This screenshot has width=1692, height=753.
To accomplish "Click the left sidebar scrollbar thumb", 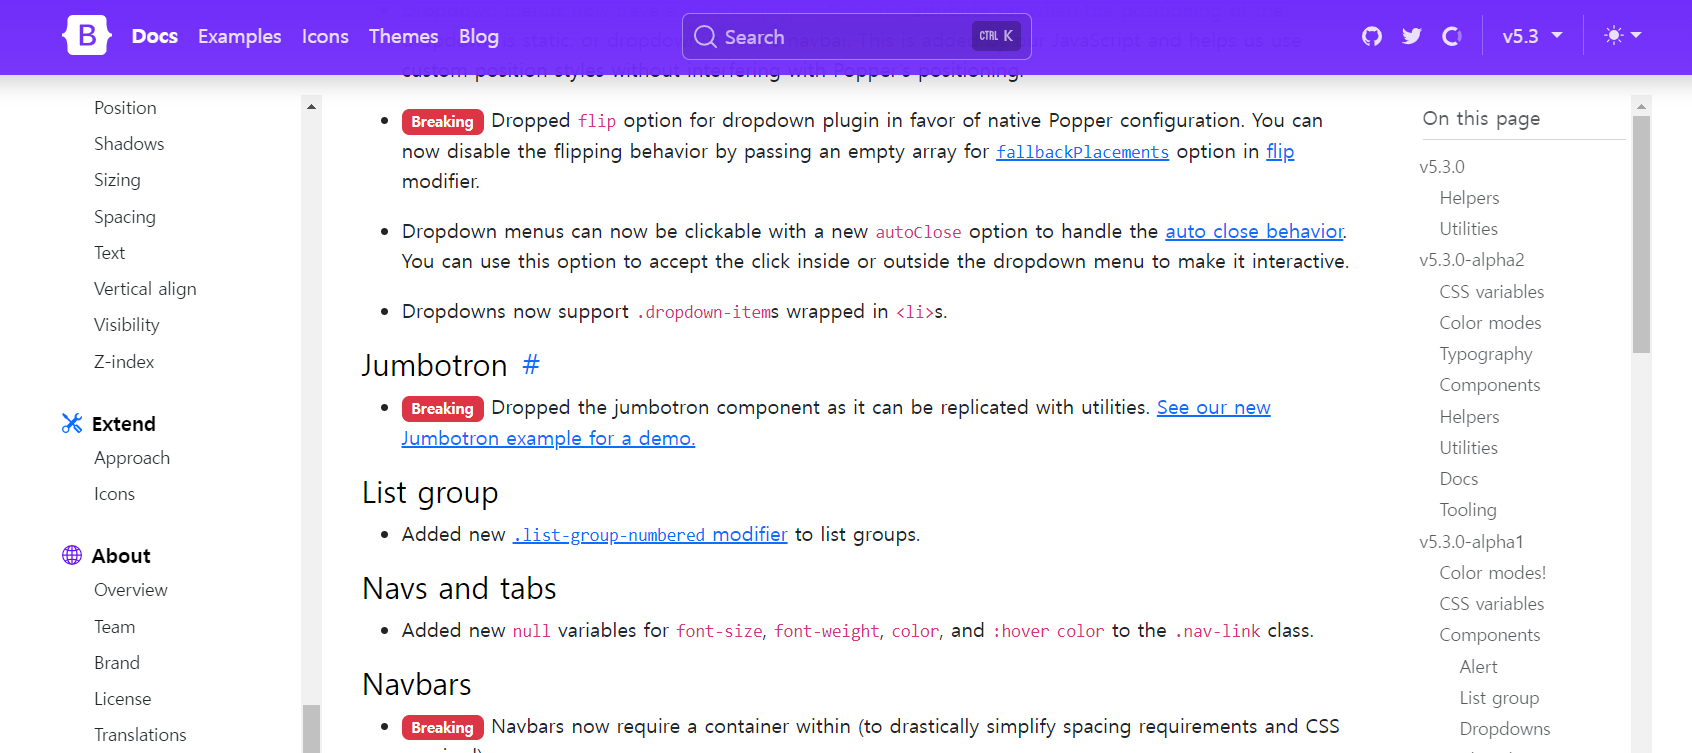I will point(311,729).
